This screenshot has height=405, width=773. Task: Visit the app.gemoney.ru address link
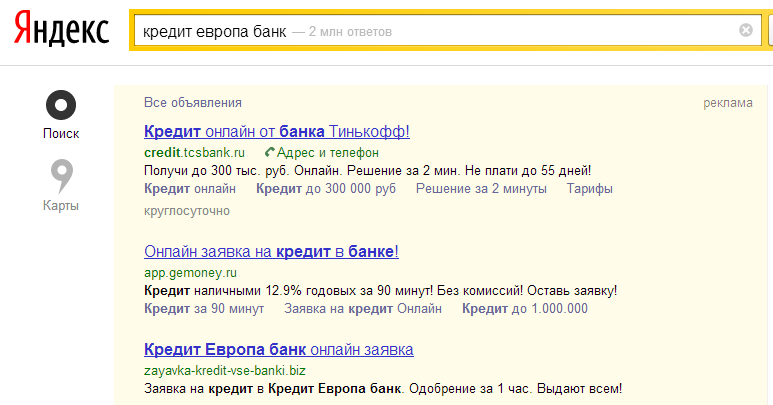(190, 273)
